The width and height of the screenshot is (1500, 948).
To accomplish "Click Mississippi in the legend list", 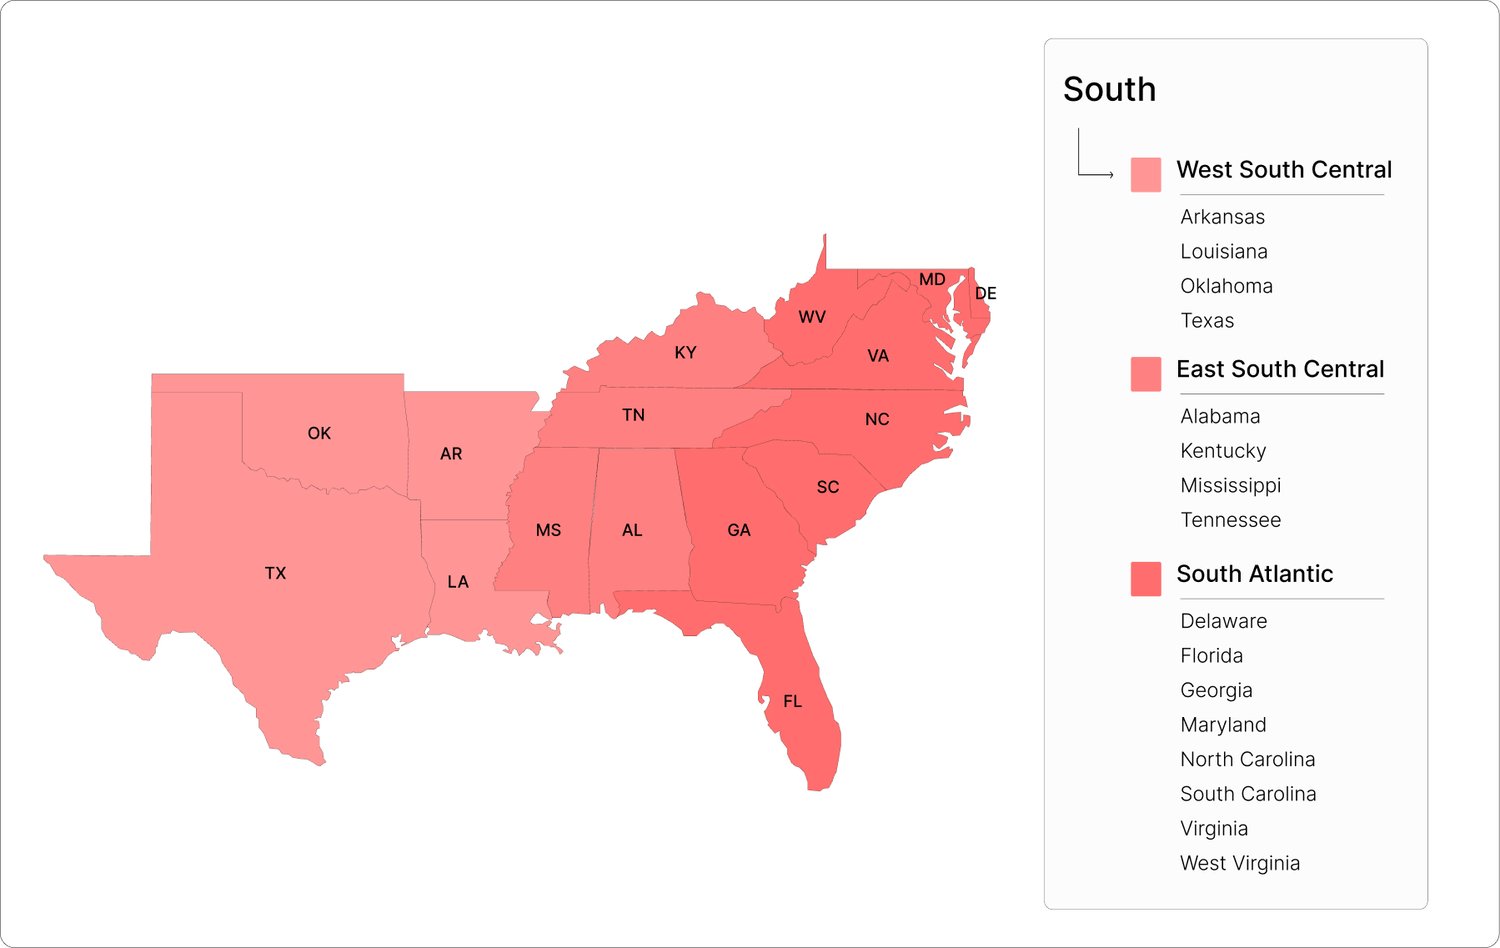I will [1230, 485].
